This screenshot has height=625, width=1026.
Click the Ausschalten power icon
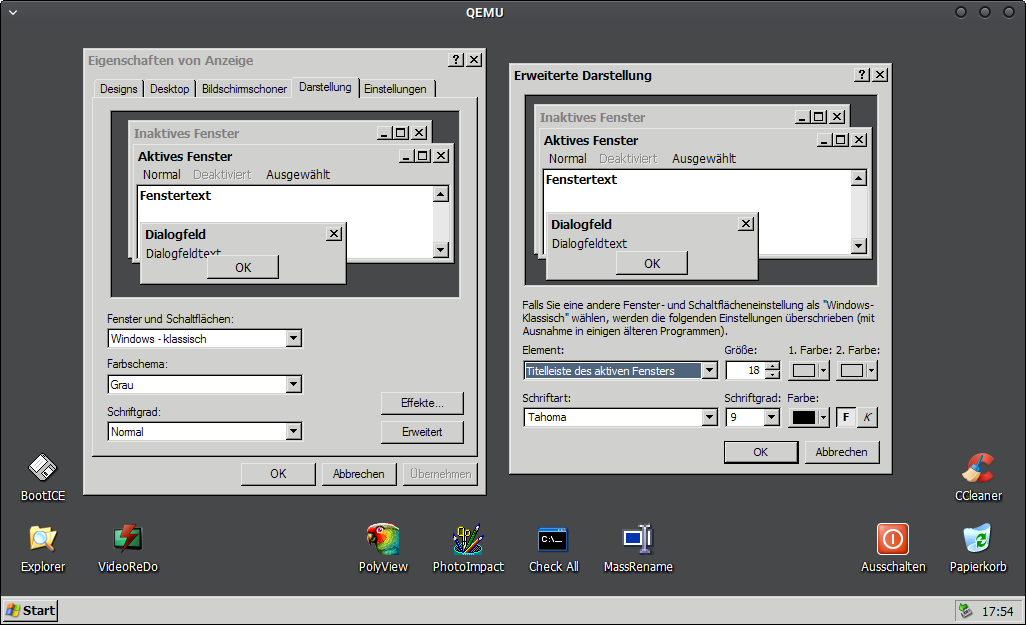point(893,548)
